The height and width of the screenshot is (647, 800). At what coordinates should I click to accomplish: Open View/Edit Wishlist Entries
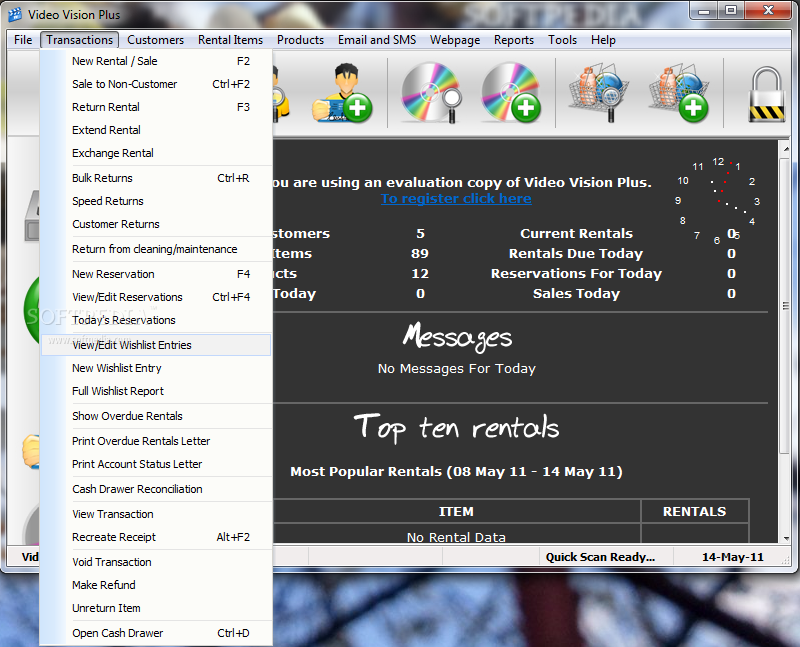156,345
